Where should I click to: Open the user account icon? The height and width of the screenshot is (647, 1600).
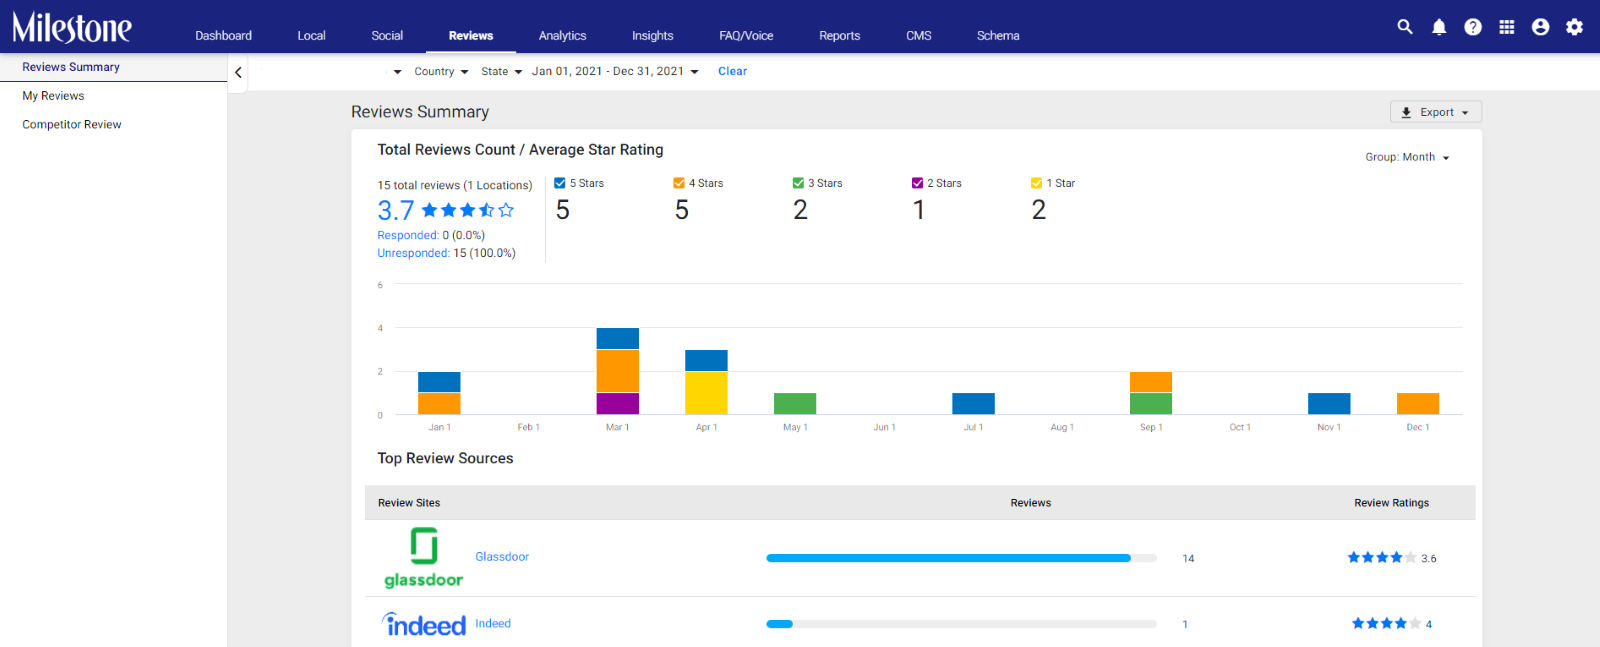(x=1541, y=27)
